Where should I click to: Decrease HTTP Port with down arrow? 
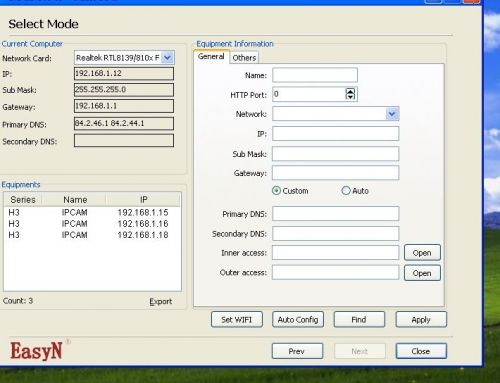pyautogui.click(x=350, y=97)
